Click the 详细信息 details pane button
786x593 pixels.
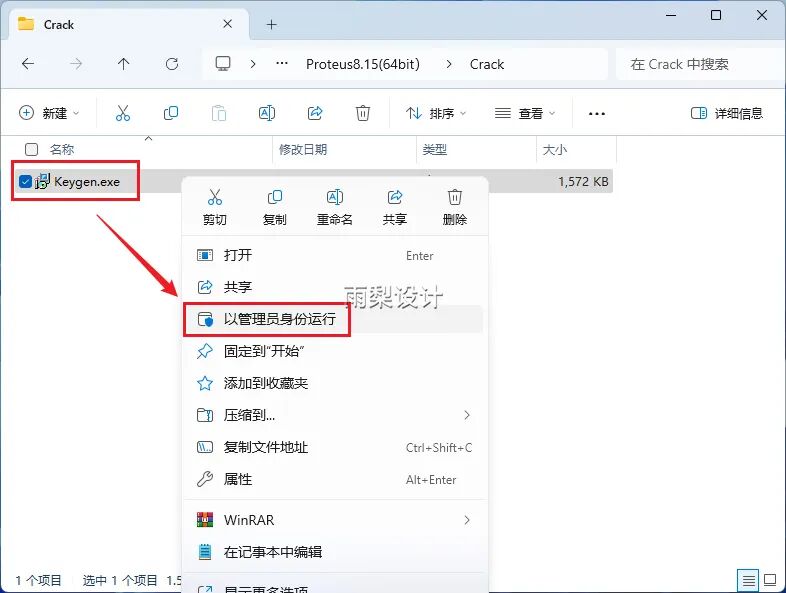tap(727, 113)
